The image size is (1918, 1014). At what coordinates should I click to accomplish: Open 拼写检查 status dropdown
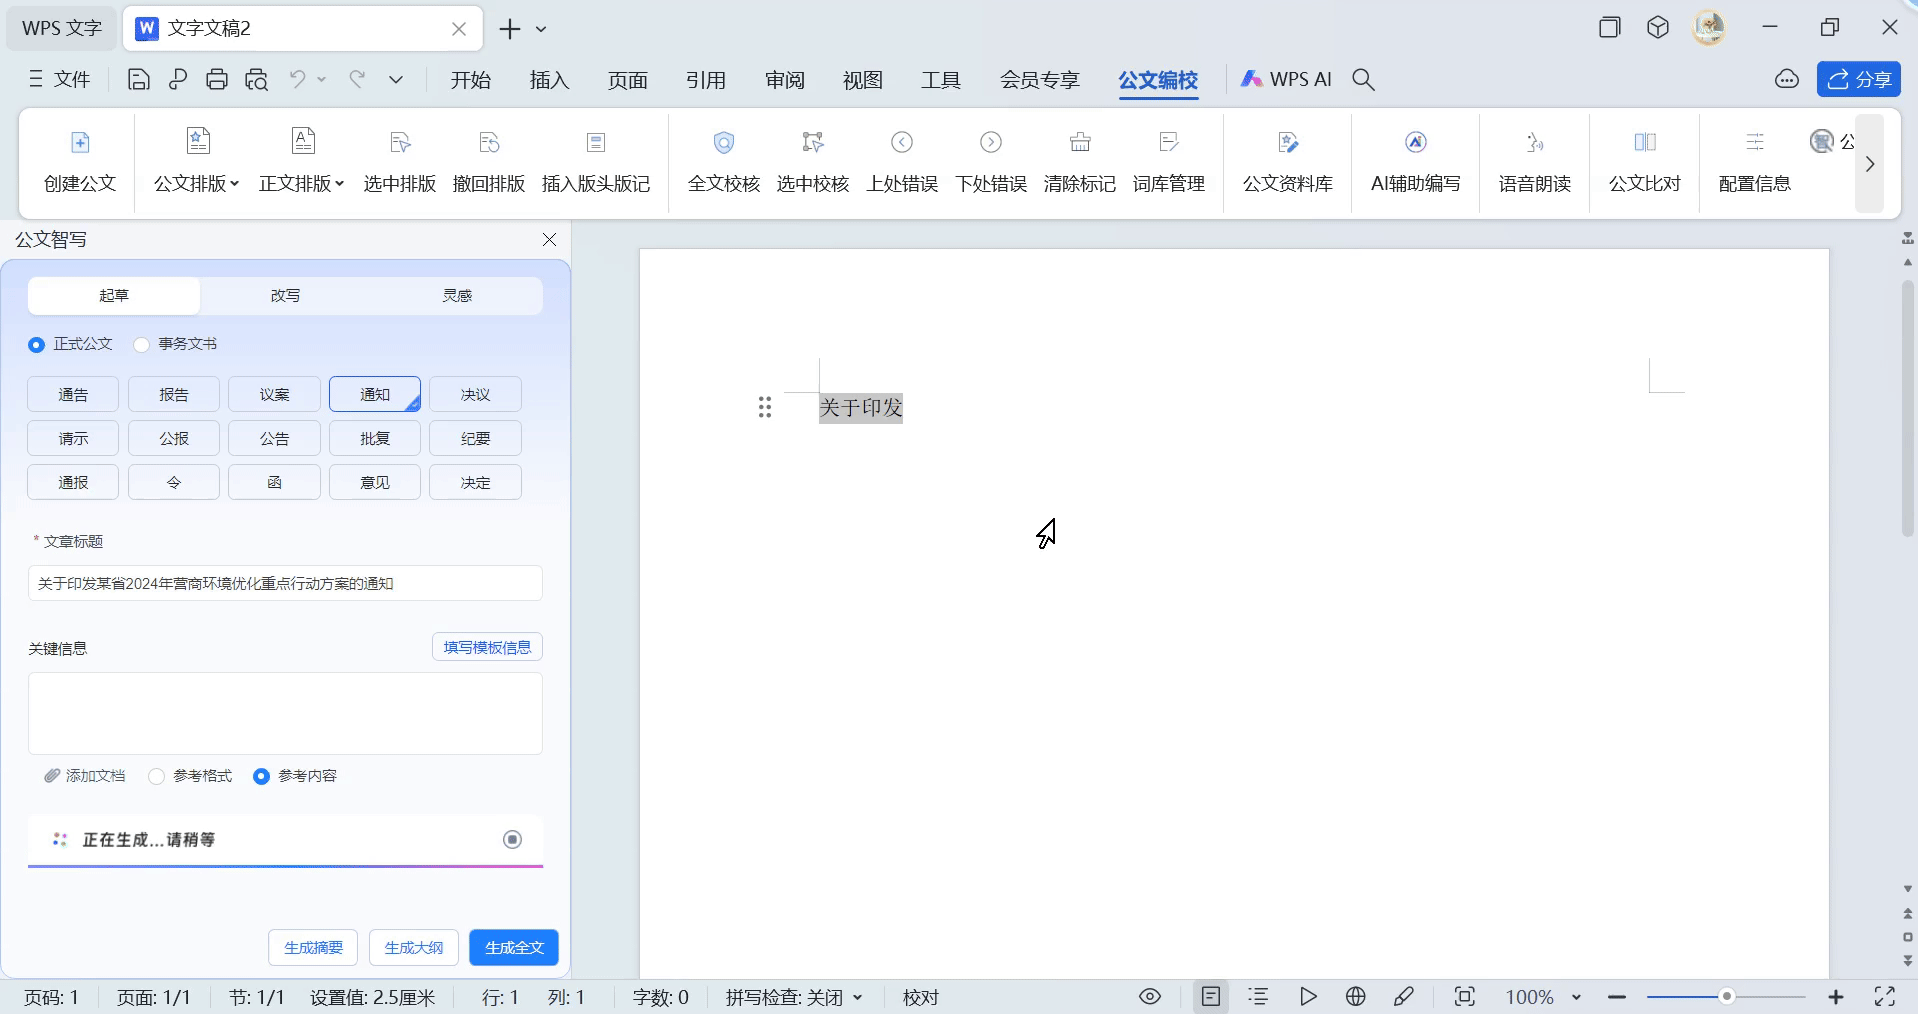(x=858, y=997)
